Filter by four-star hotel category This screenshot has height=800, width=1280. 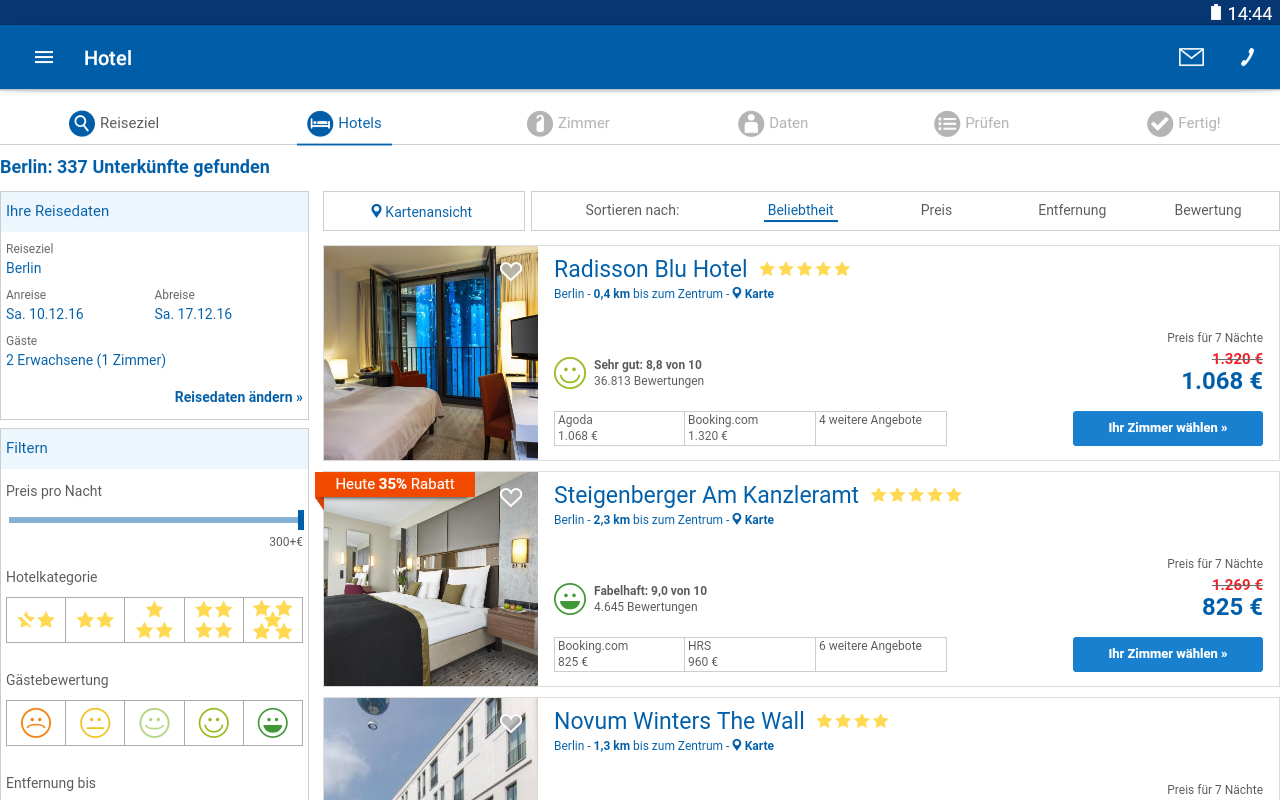[x=214, y=620]
